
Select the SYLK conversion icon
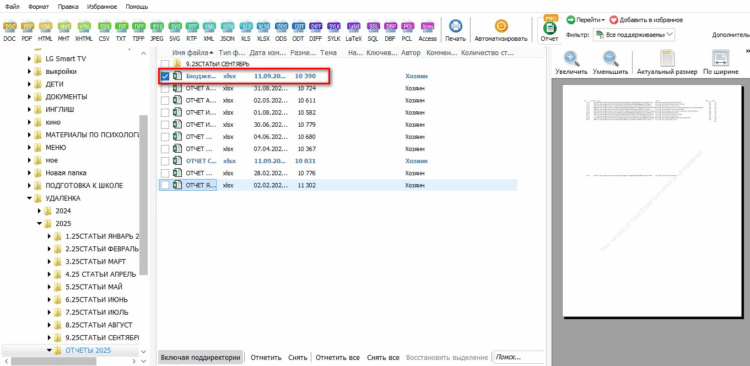click(334, 31)
